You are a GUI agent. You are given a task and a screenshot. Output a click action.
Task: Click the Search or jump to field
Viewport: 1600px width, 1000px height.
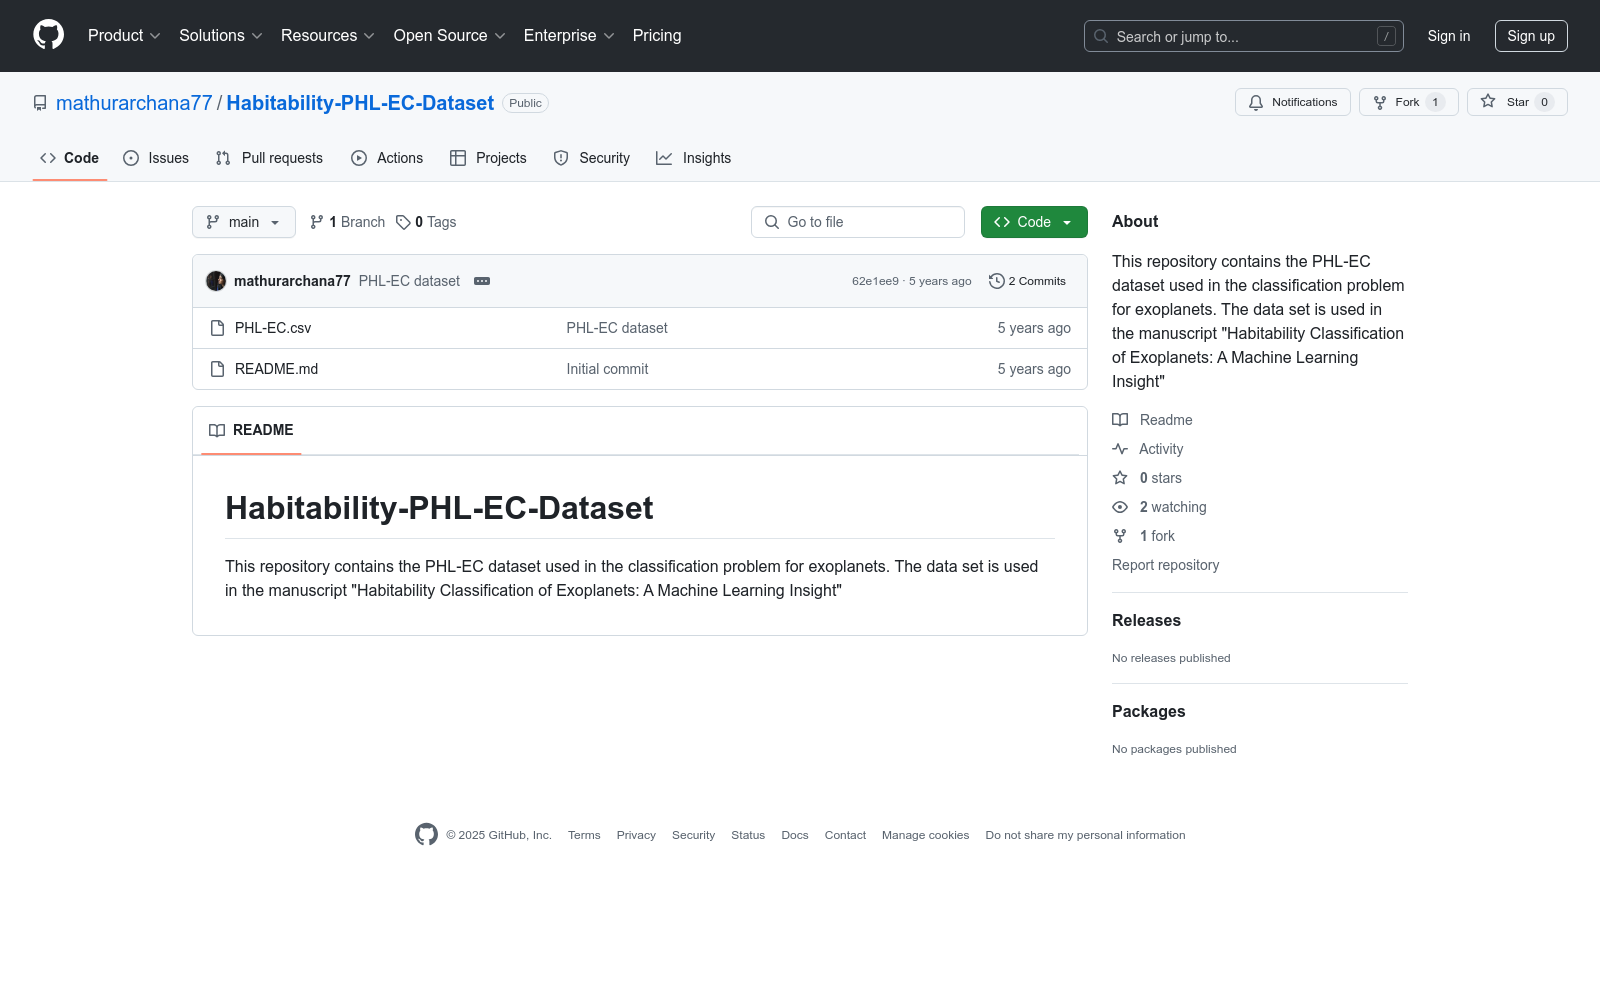pyautogui.click(x=1244, y=36)
